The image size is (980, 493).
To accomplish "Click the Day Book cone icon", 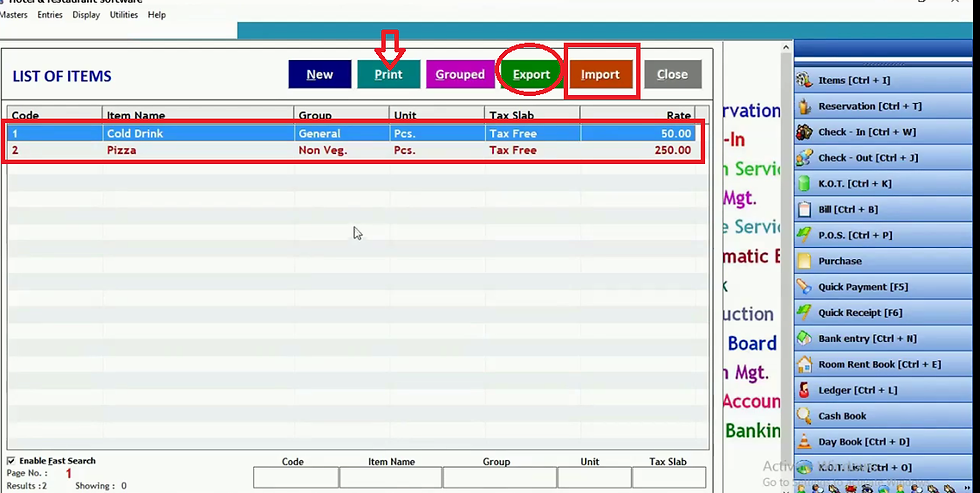I will pos(804,442).
